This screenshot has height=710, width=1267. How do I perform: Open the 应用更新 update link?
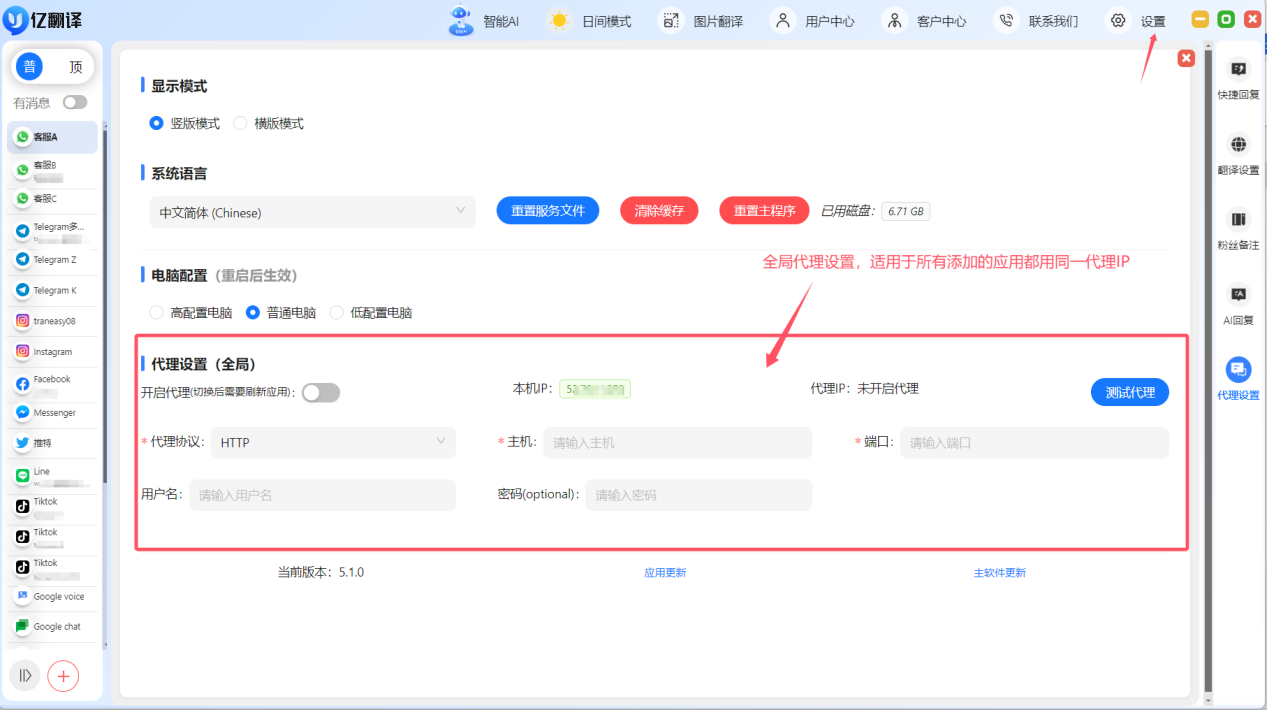pyautogui.click(x=664, y=571)
